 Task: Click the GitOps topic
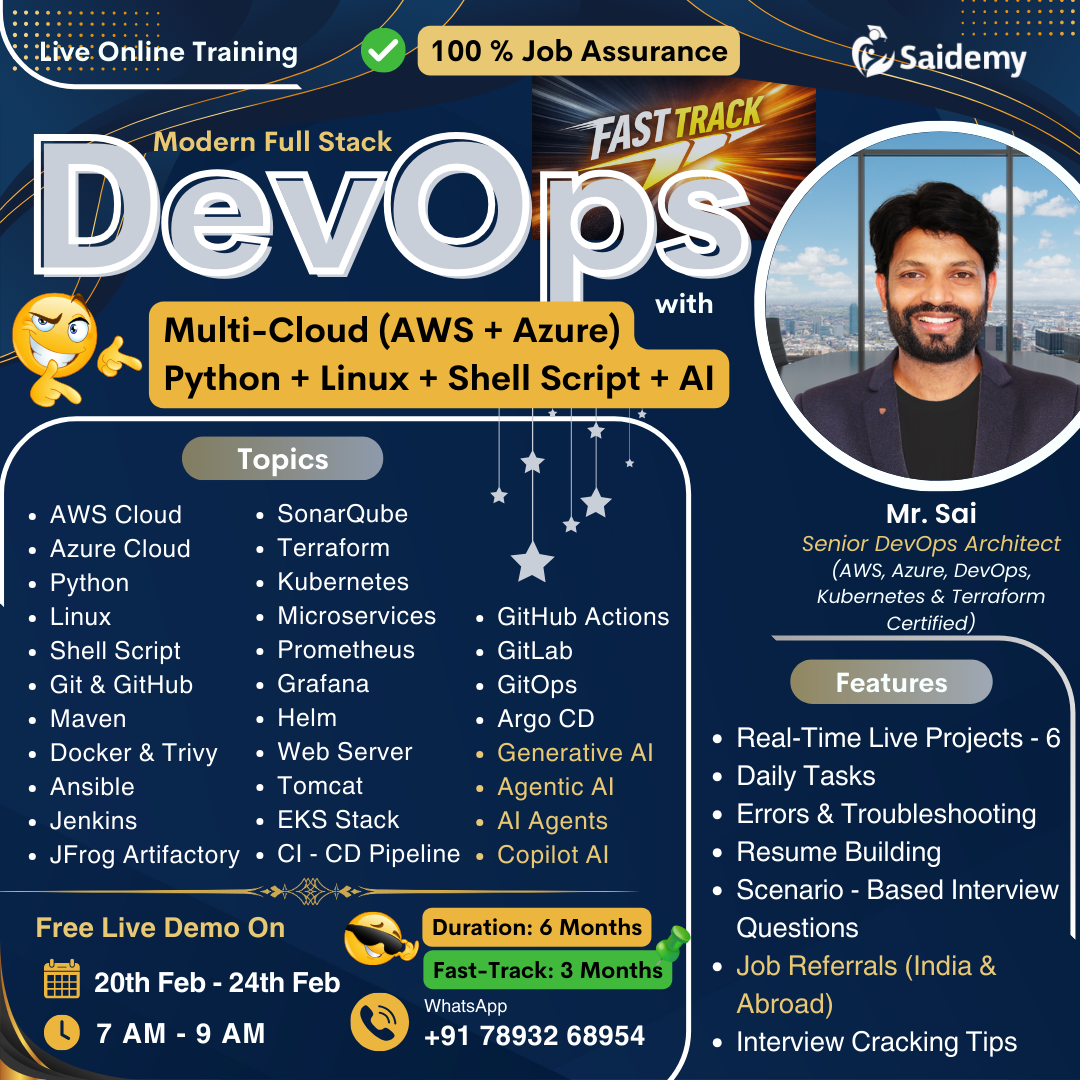537,685
